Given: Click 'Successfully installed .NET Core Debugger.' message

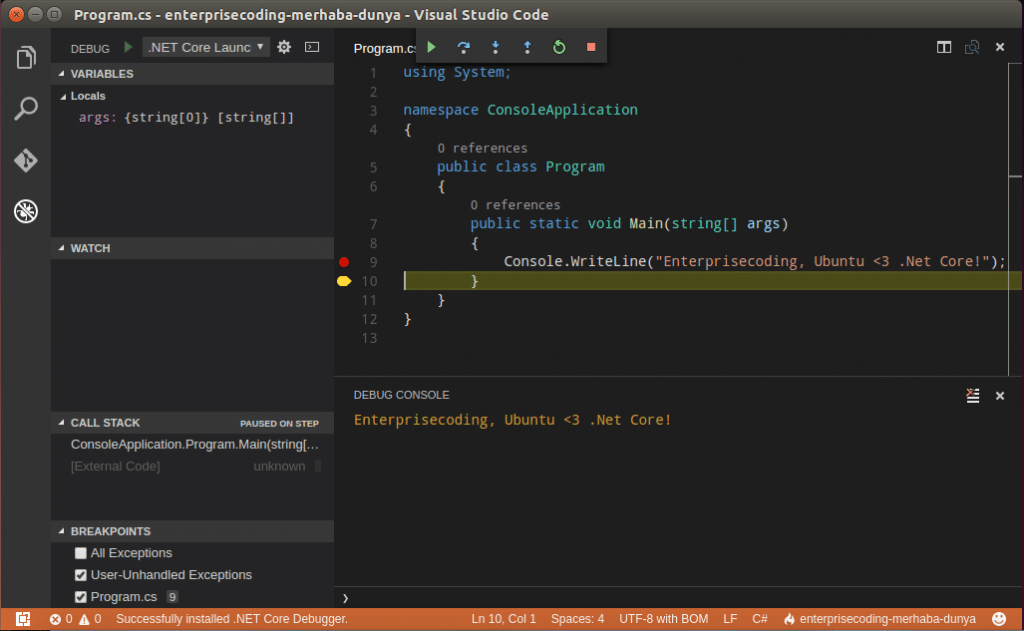Looking at the screenshot, I should 232,619.
